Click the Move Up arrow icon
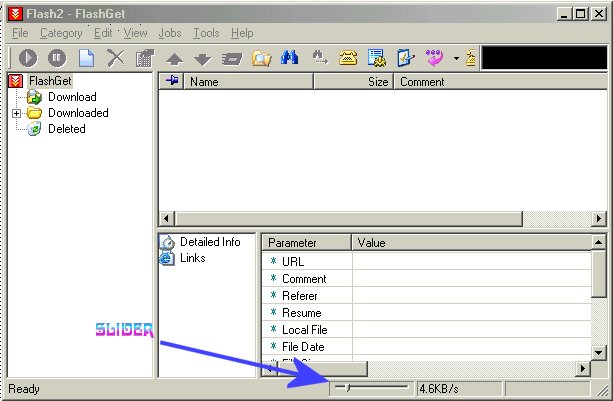Screen dimensions: 613x401 tap(174, 59)
